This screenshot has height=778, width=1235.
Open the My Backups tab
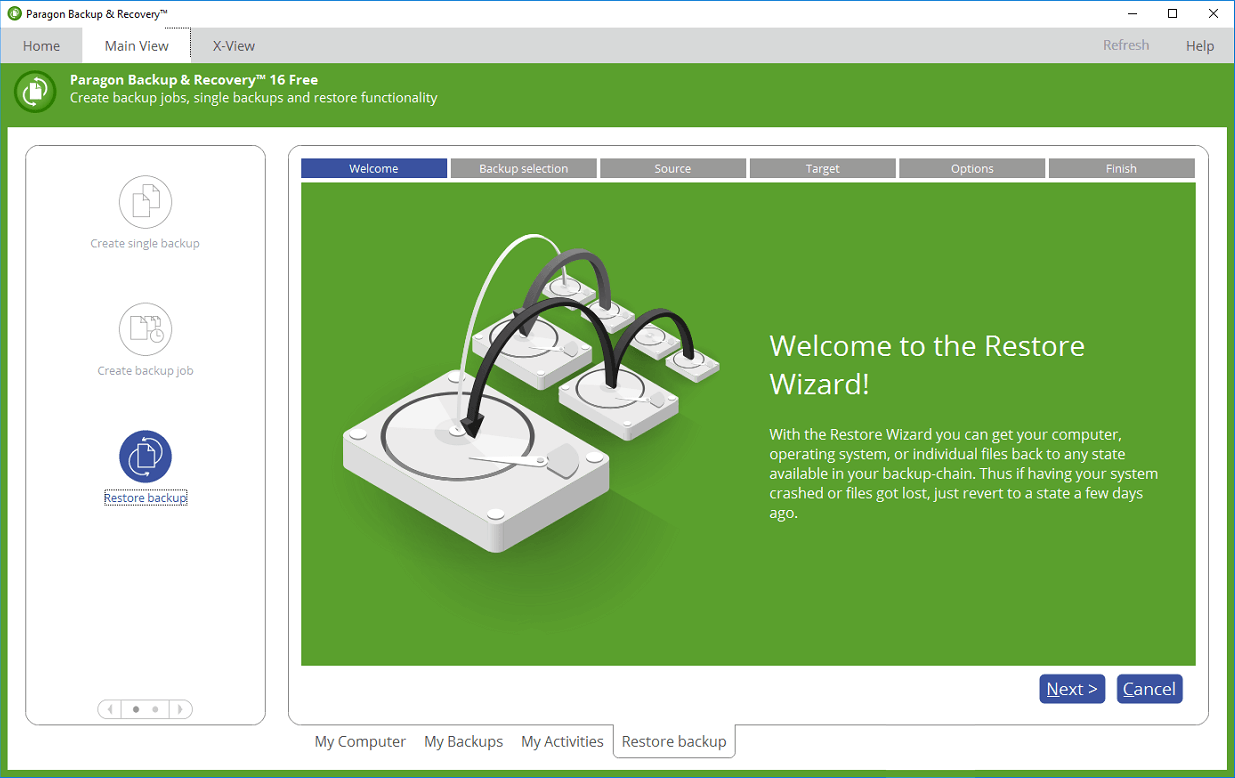[x=463, y=742]
